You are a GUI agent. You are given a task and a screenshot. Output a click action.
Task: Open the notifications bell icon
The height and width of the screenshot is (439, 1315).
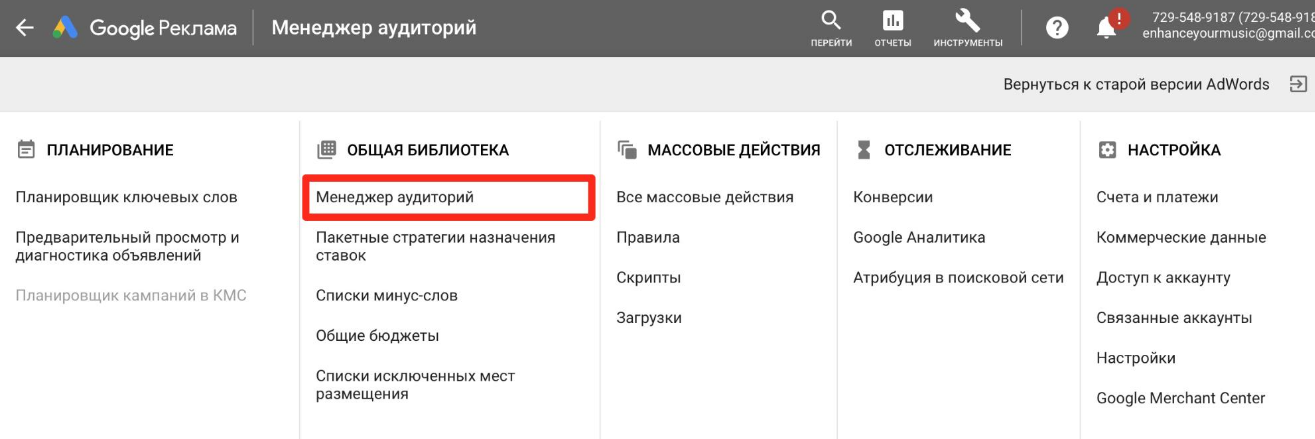(1107, 28)
